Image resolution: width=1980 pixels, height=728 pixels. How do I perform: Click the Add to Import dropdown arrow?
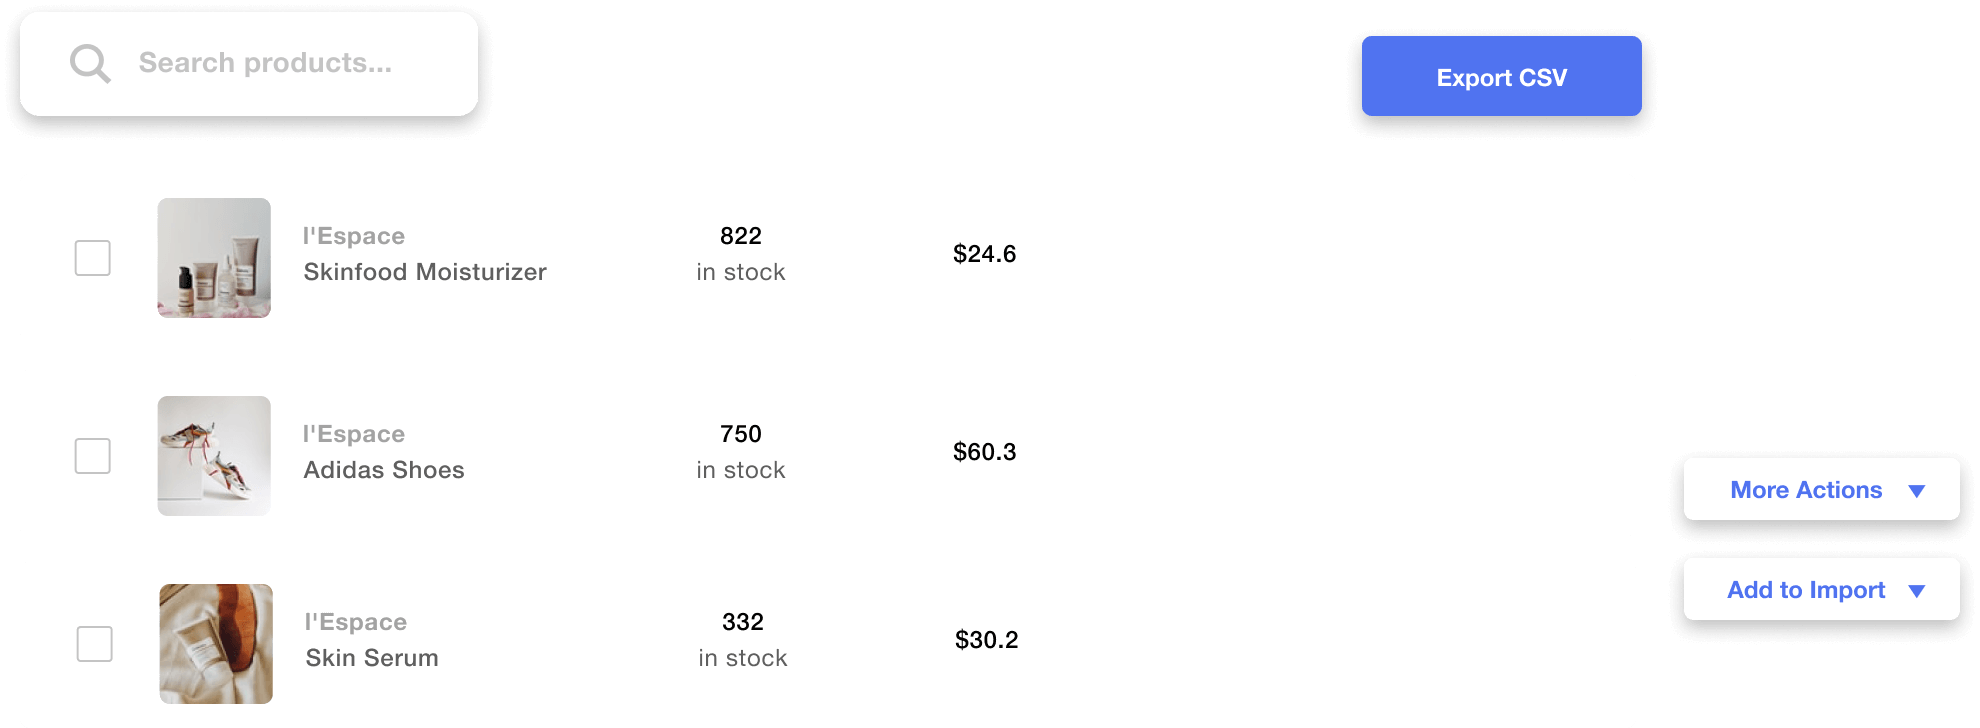point(1916,591)
